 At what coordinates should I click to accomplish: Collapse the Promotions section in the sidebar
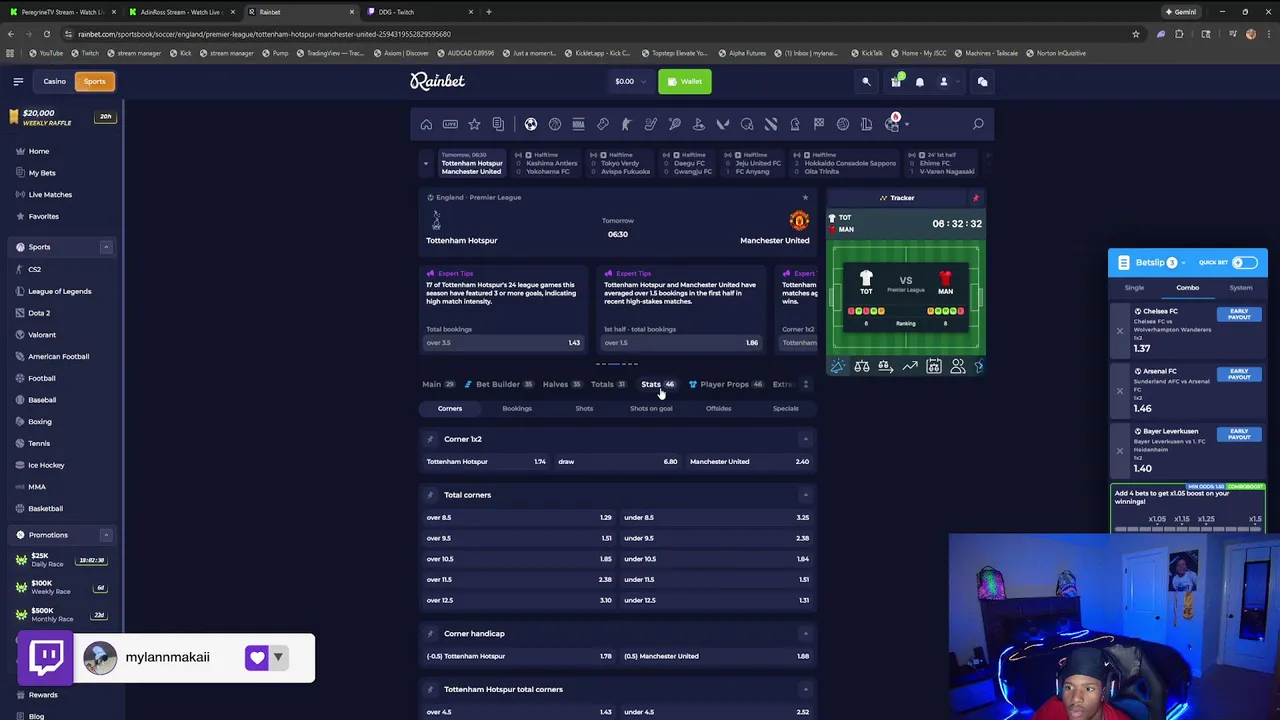pos(105,535)
